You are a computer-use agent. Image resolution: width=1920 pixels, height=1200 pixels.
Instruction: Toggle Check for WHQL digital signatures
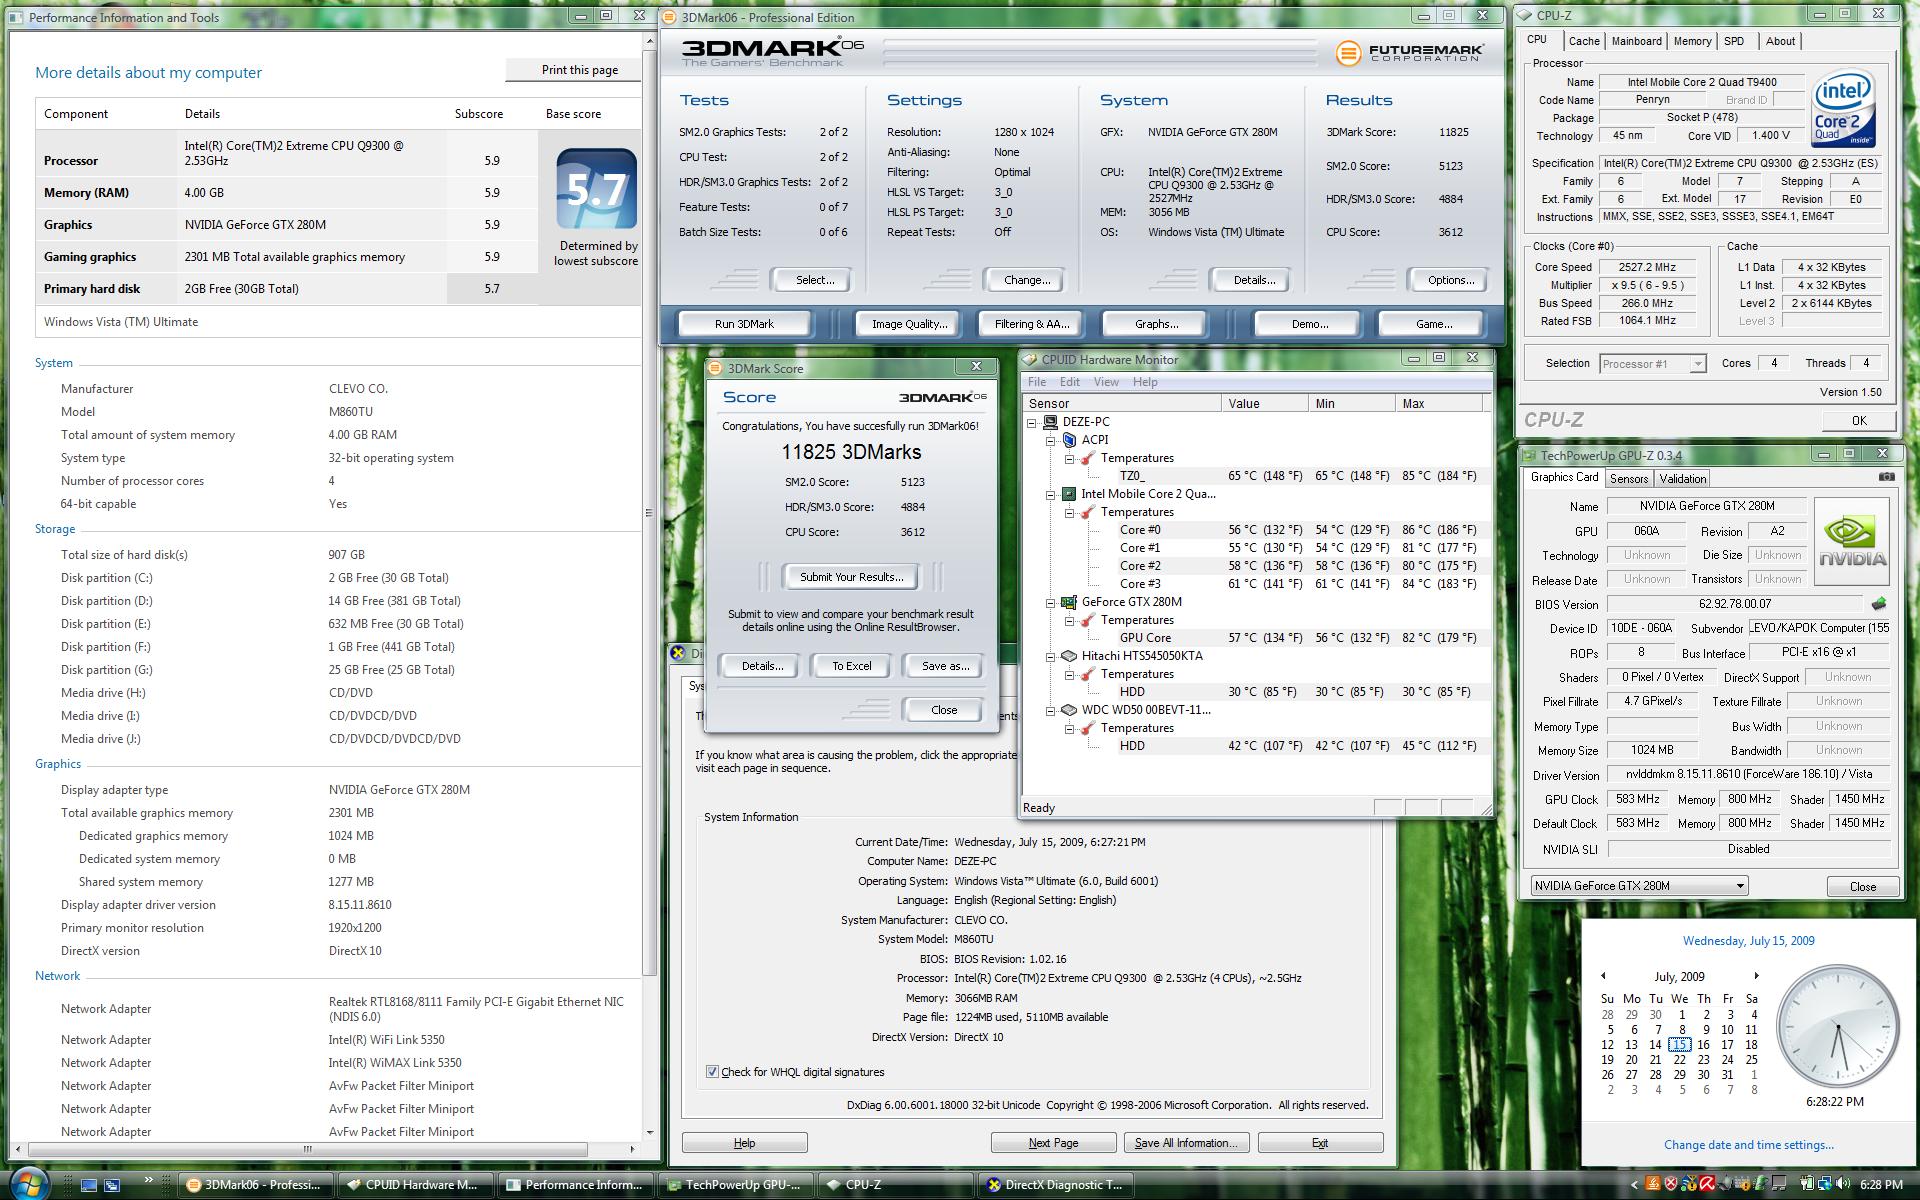[x=712, y=1072]
